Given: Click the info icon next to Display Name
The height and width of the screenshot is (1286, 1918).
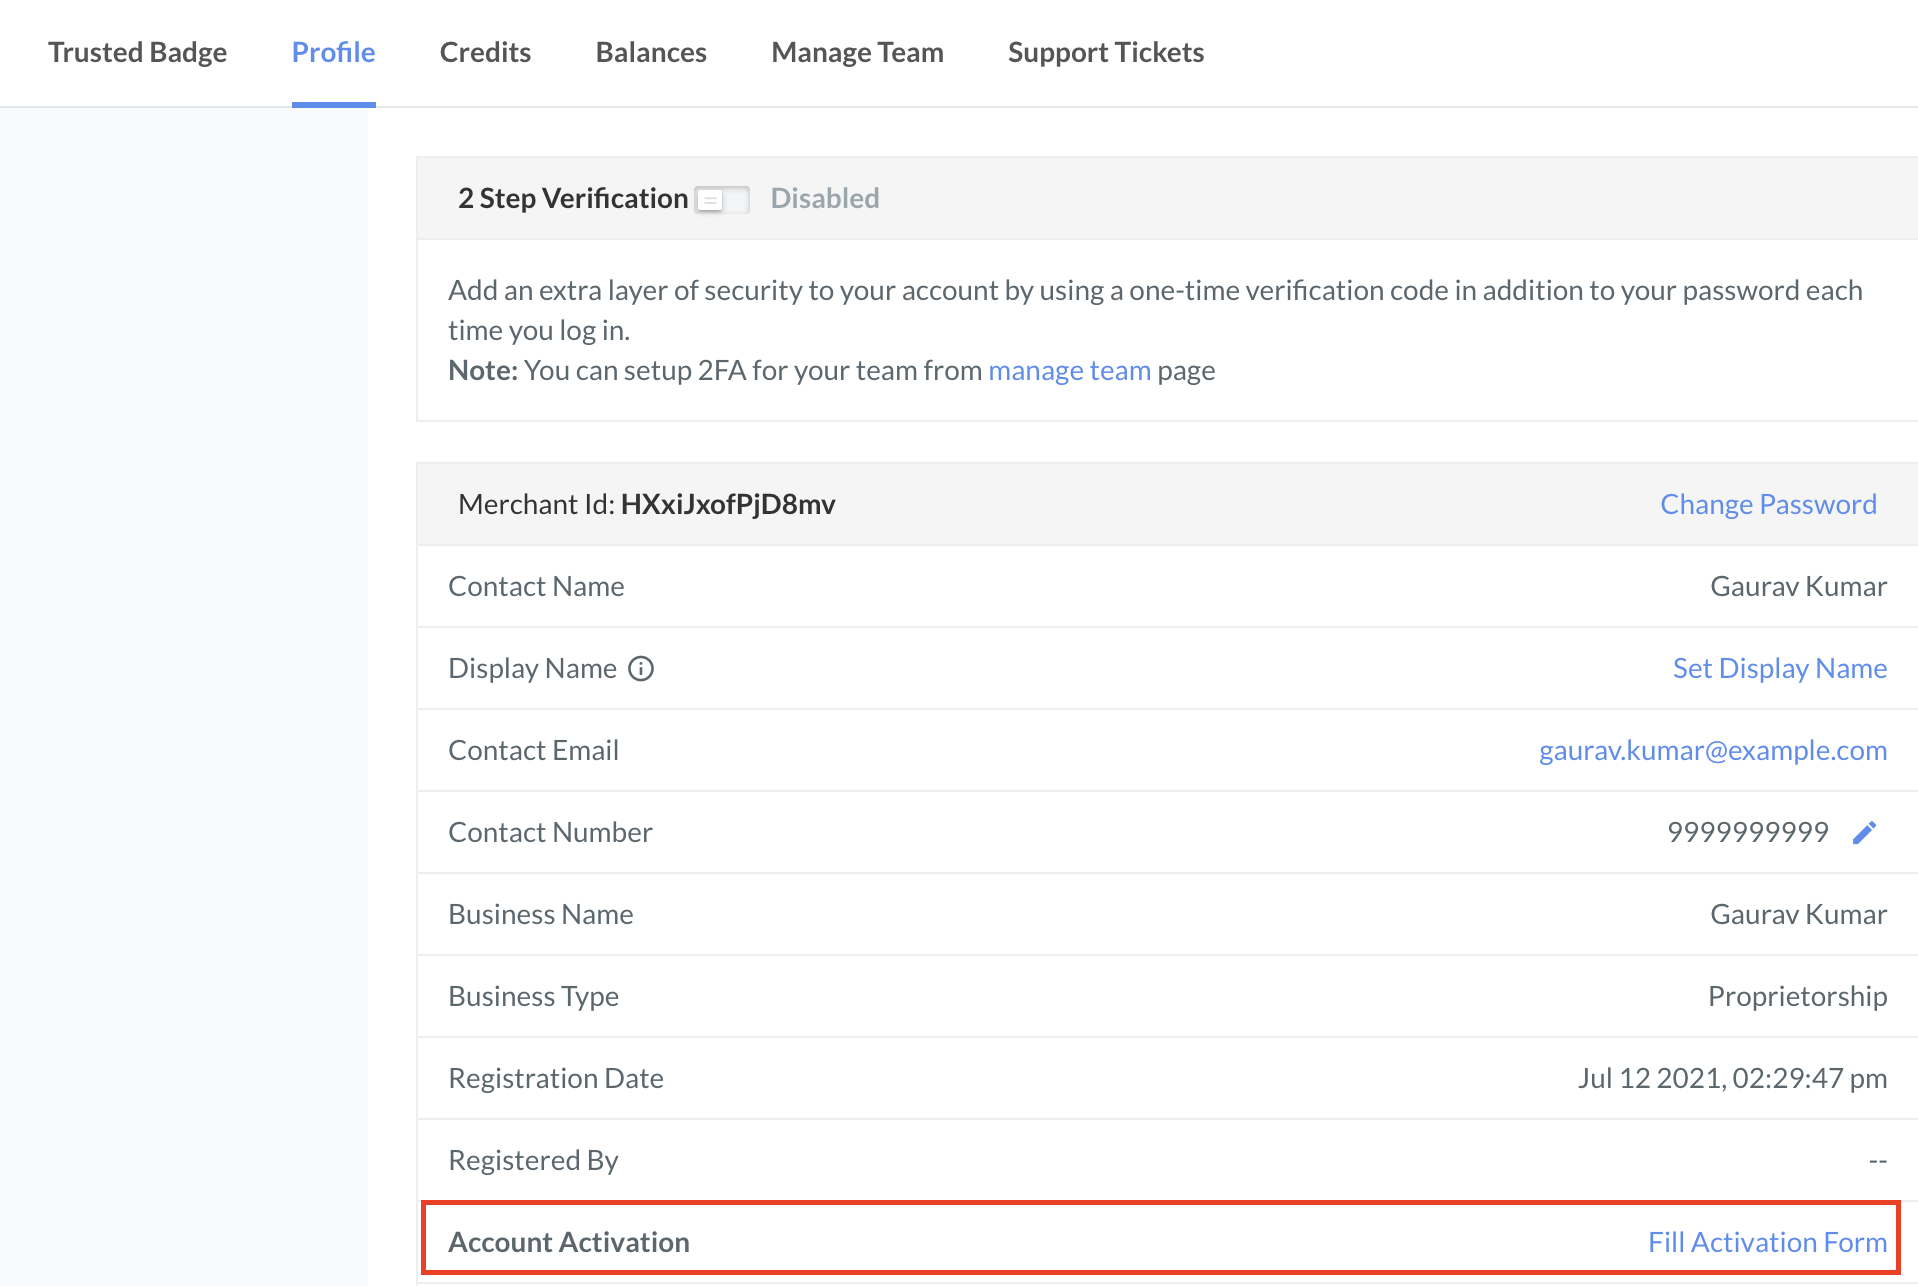Looking at the screenshot, I should point(641,669).
